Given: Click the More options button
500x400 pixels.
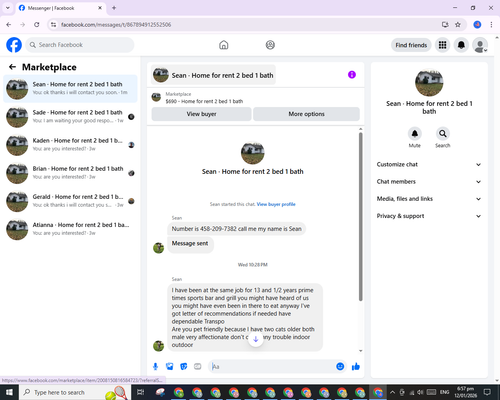Looking at the screenshot, I should pyautogui.click(x=306, y=114).
